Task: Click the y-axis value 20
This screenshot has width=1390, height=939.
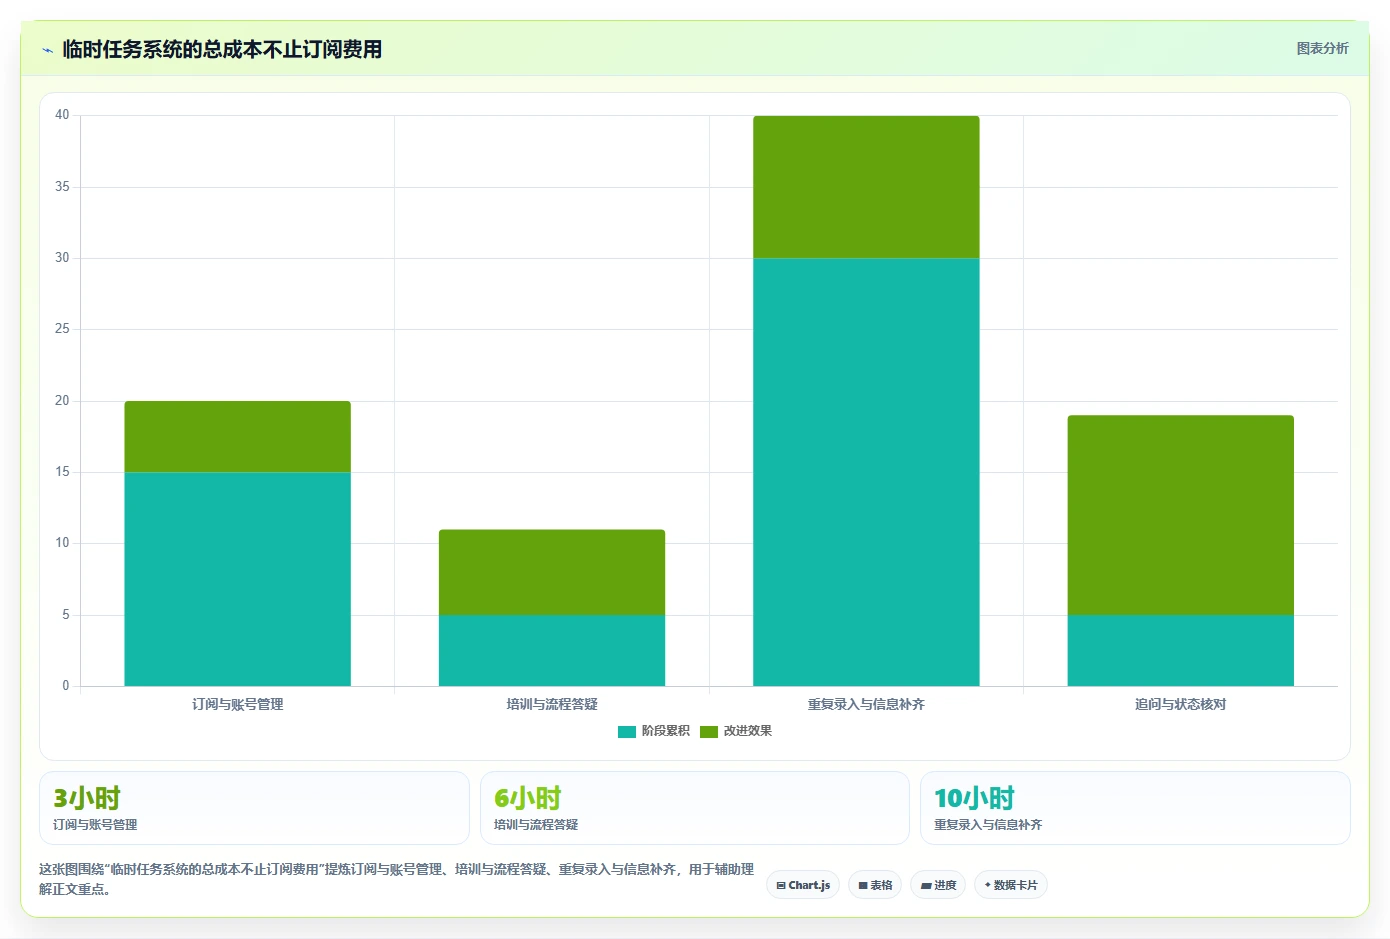Action: click(x=62, y=401)
